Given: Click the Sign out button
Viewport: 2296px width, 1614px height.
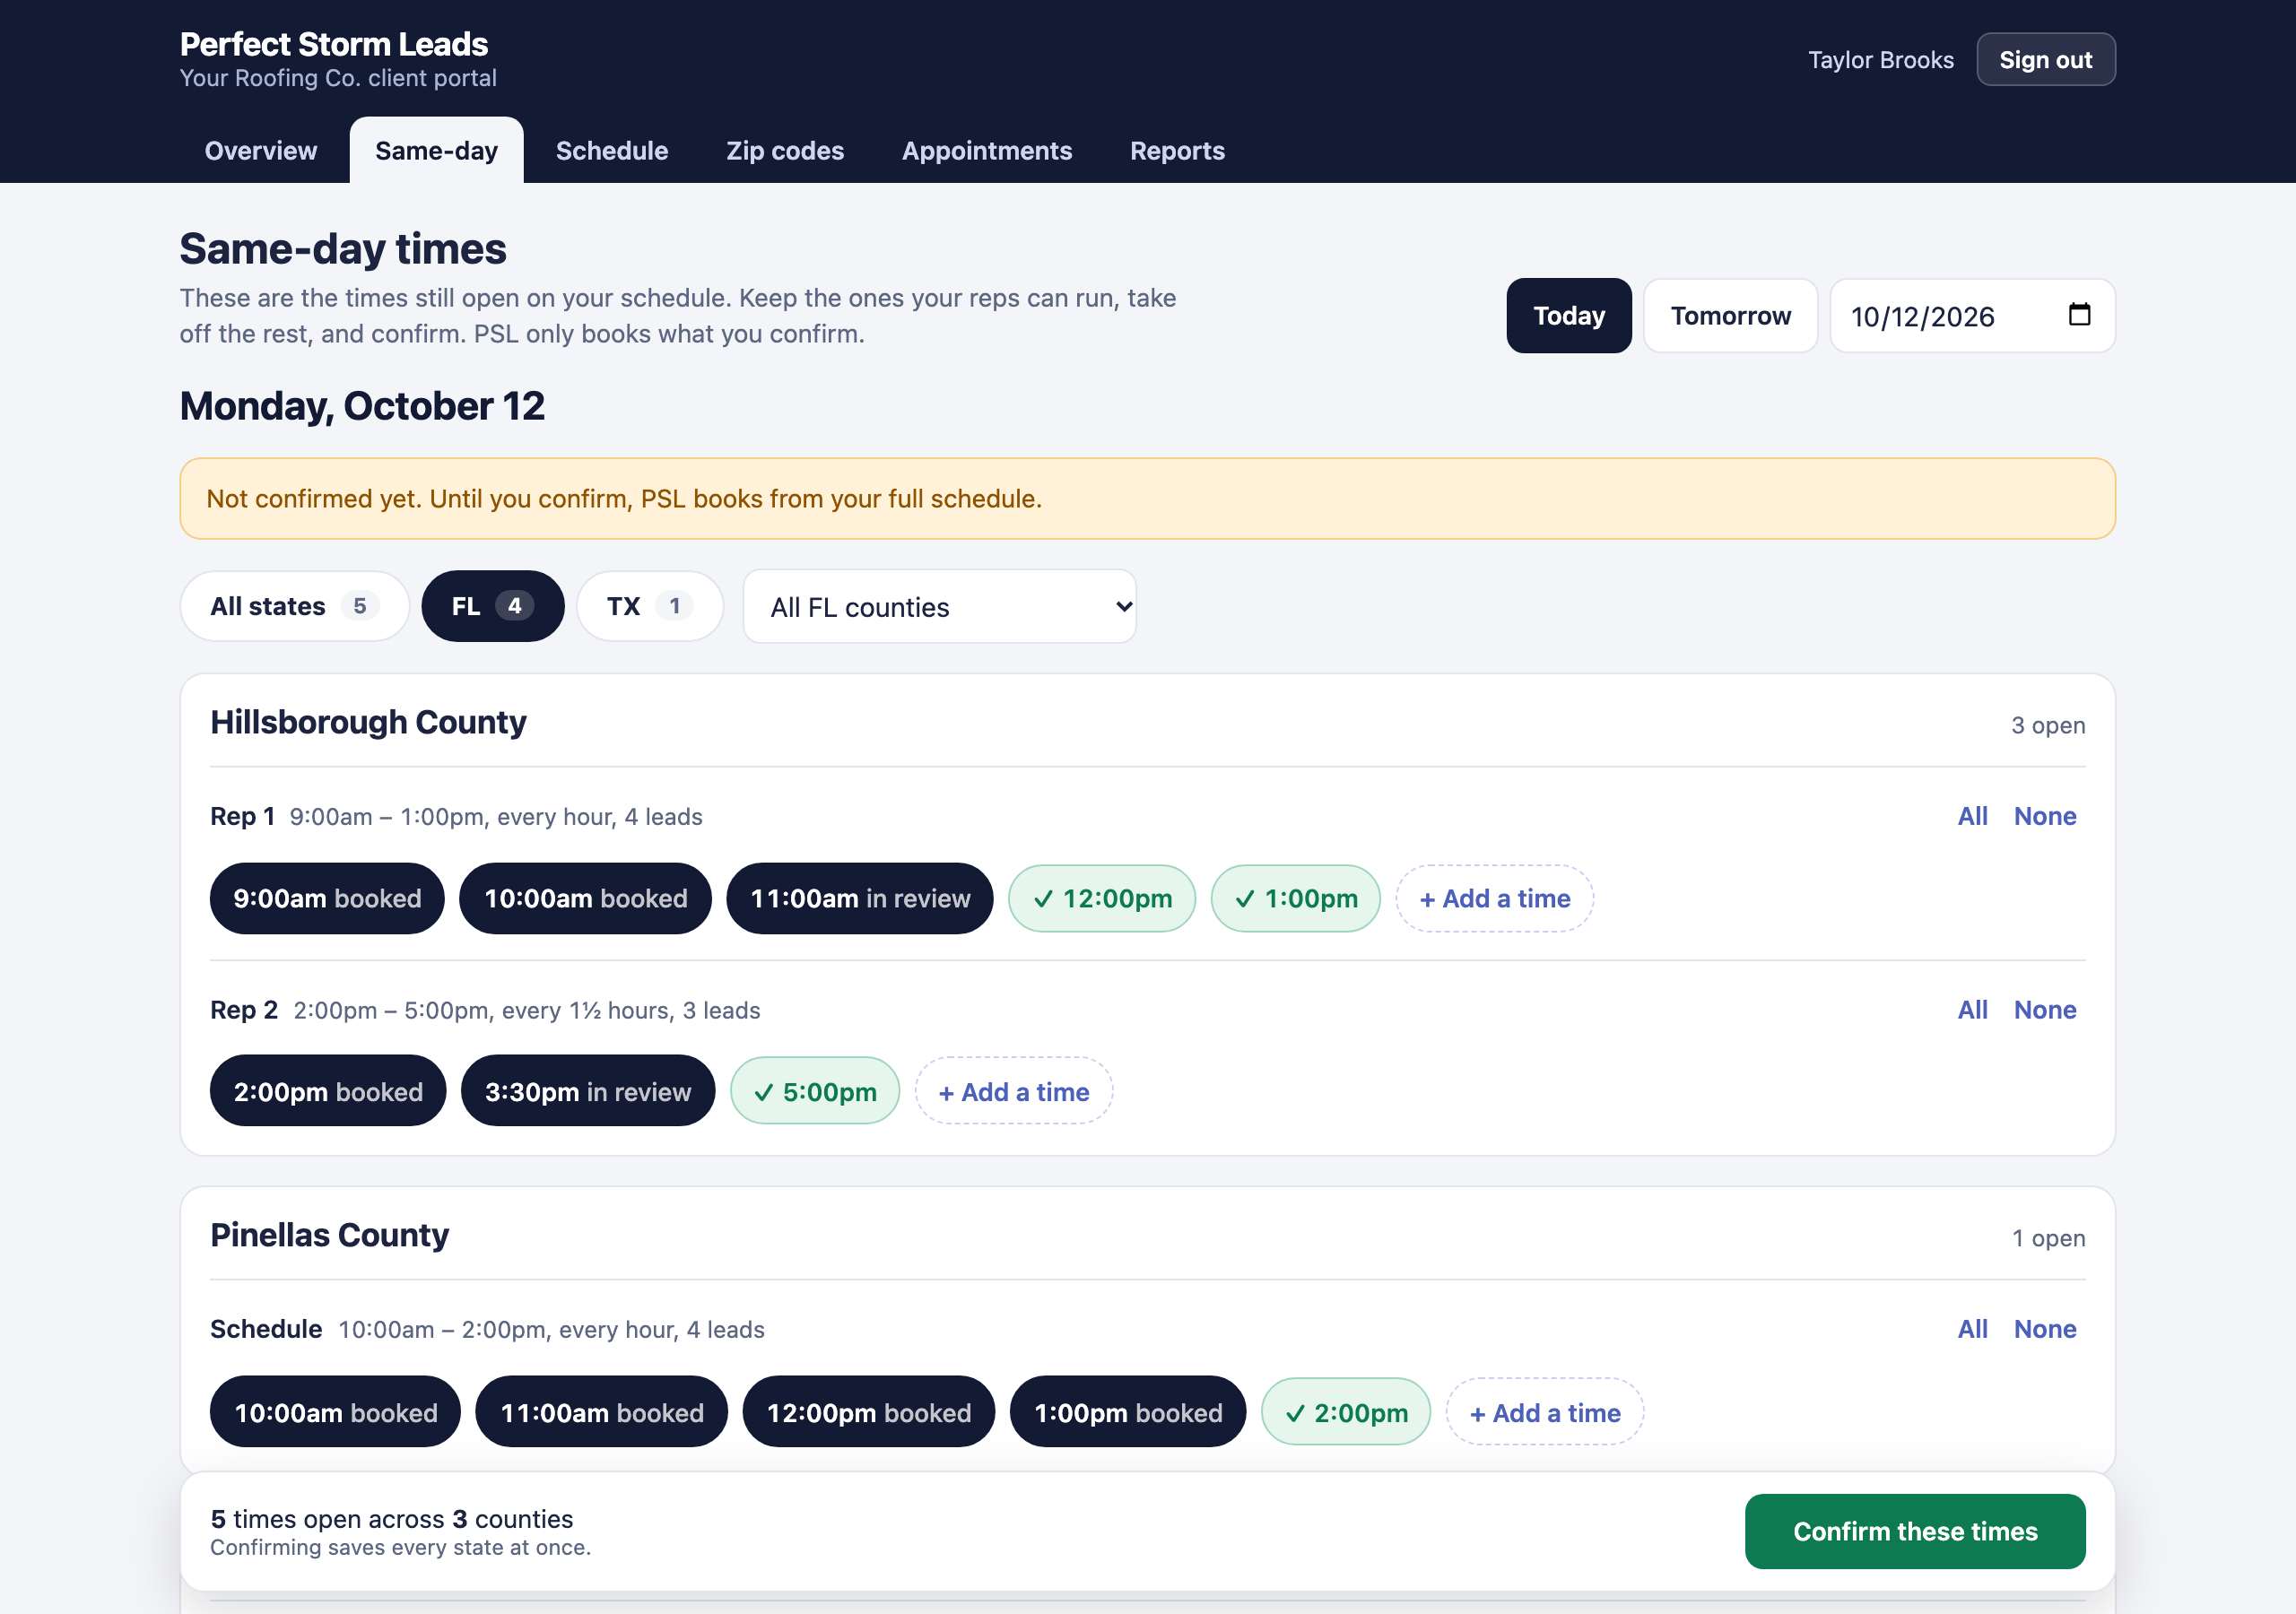Looking at the screenshot, I should (2045, 60).
